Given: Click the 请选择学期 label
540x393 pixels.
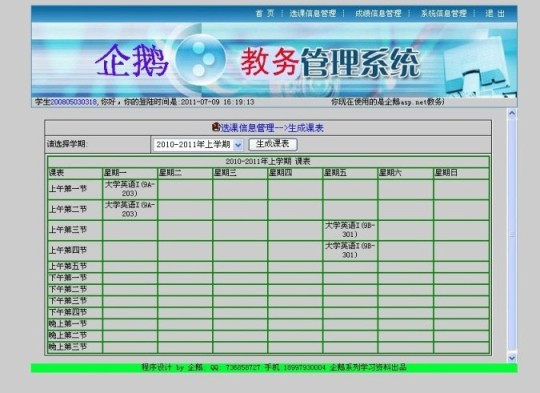Looking at the screenshot, I should point(67,144).
